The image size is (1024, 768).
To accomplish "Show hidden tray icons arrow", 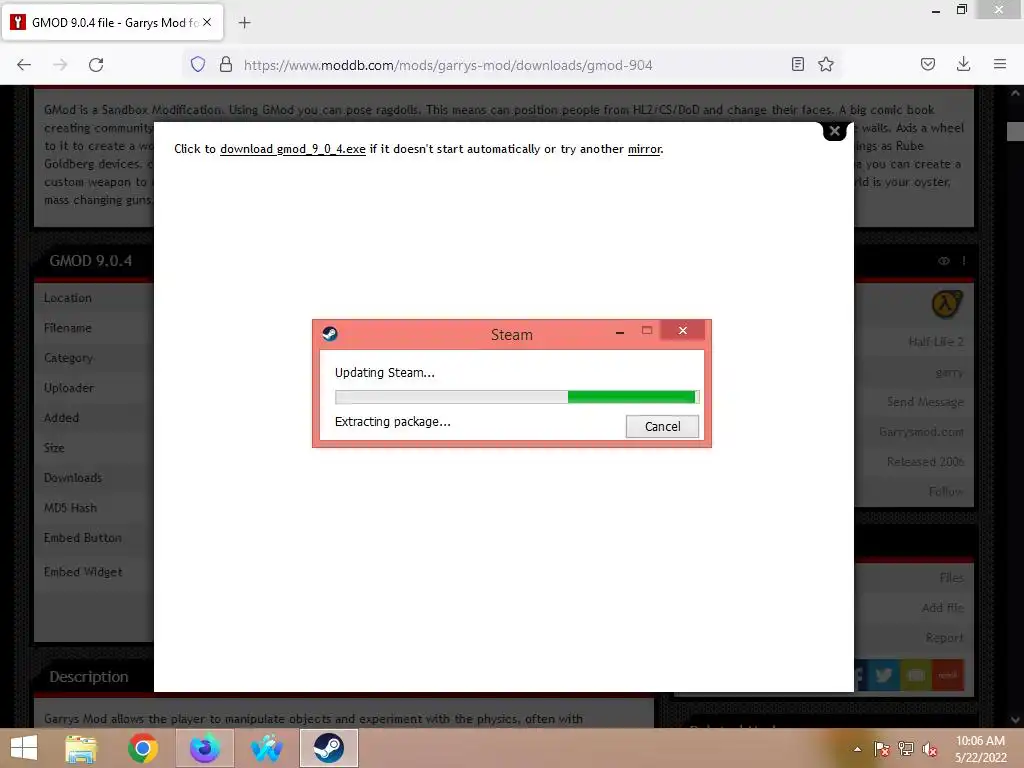I will click(857, 749).
